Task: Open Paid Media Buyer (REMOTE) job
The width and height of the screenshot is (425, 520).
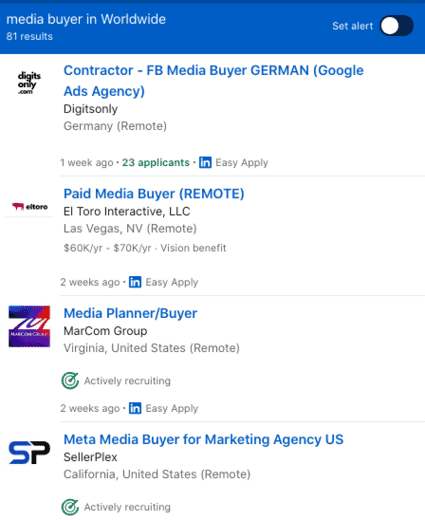Action: (x=154, y=194)
